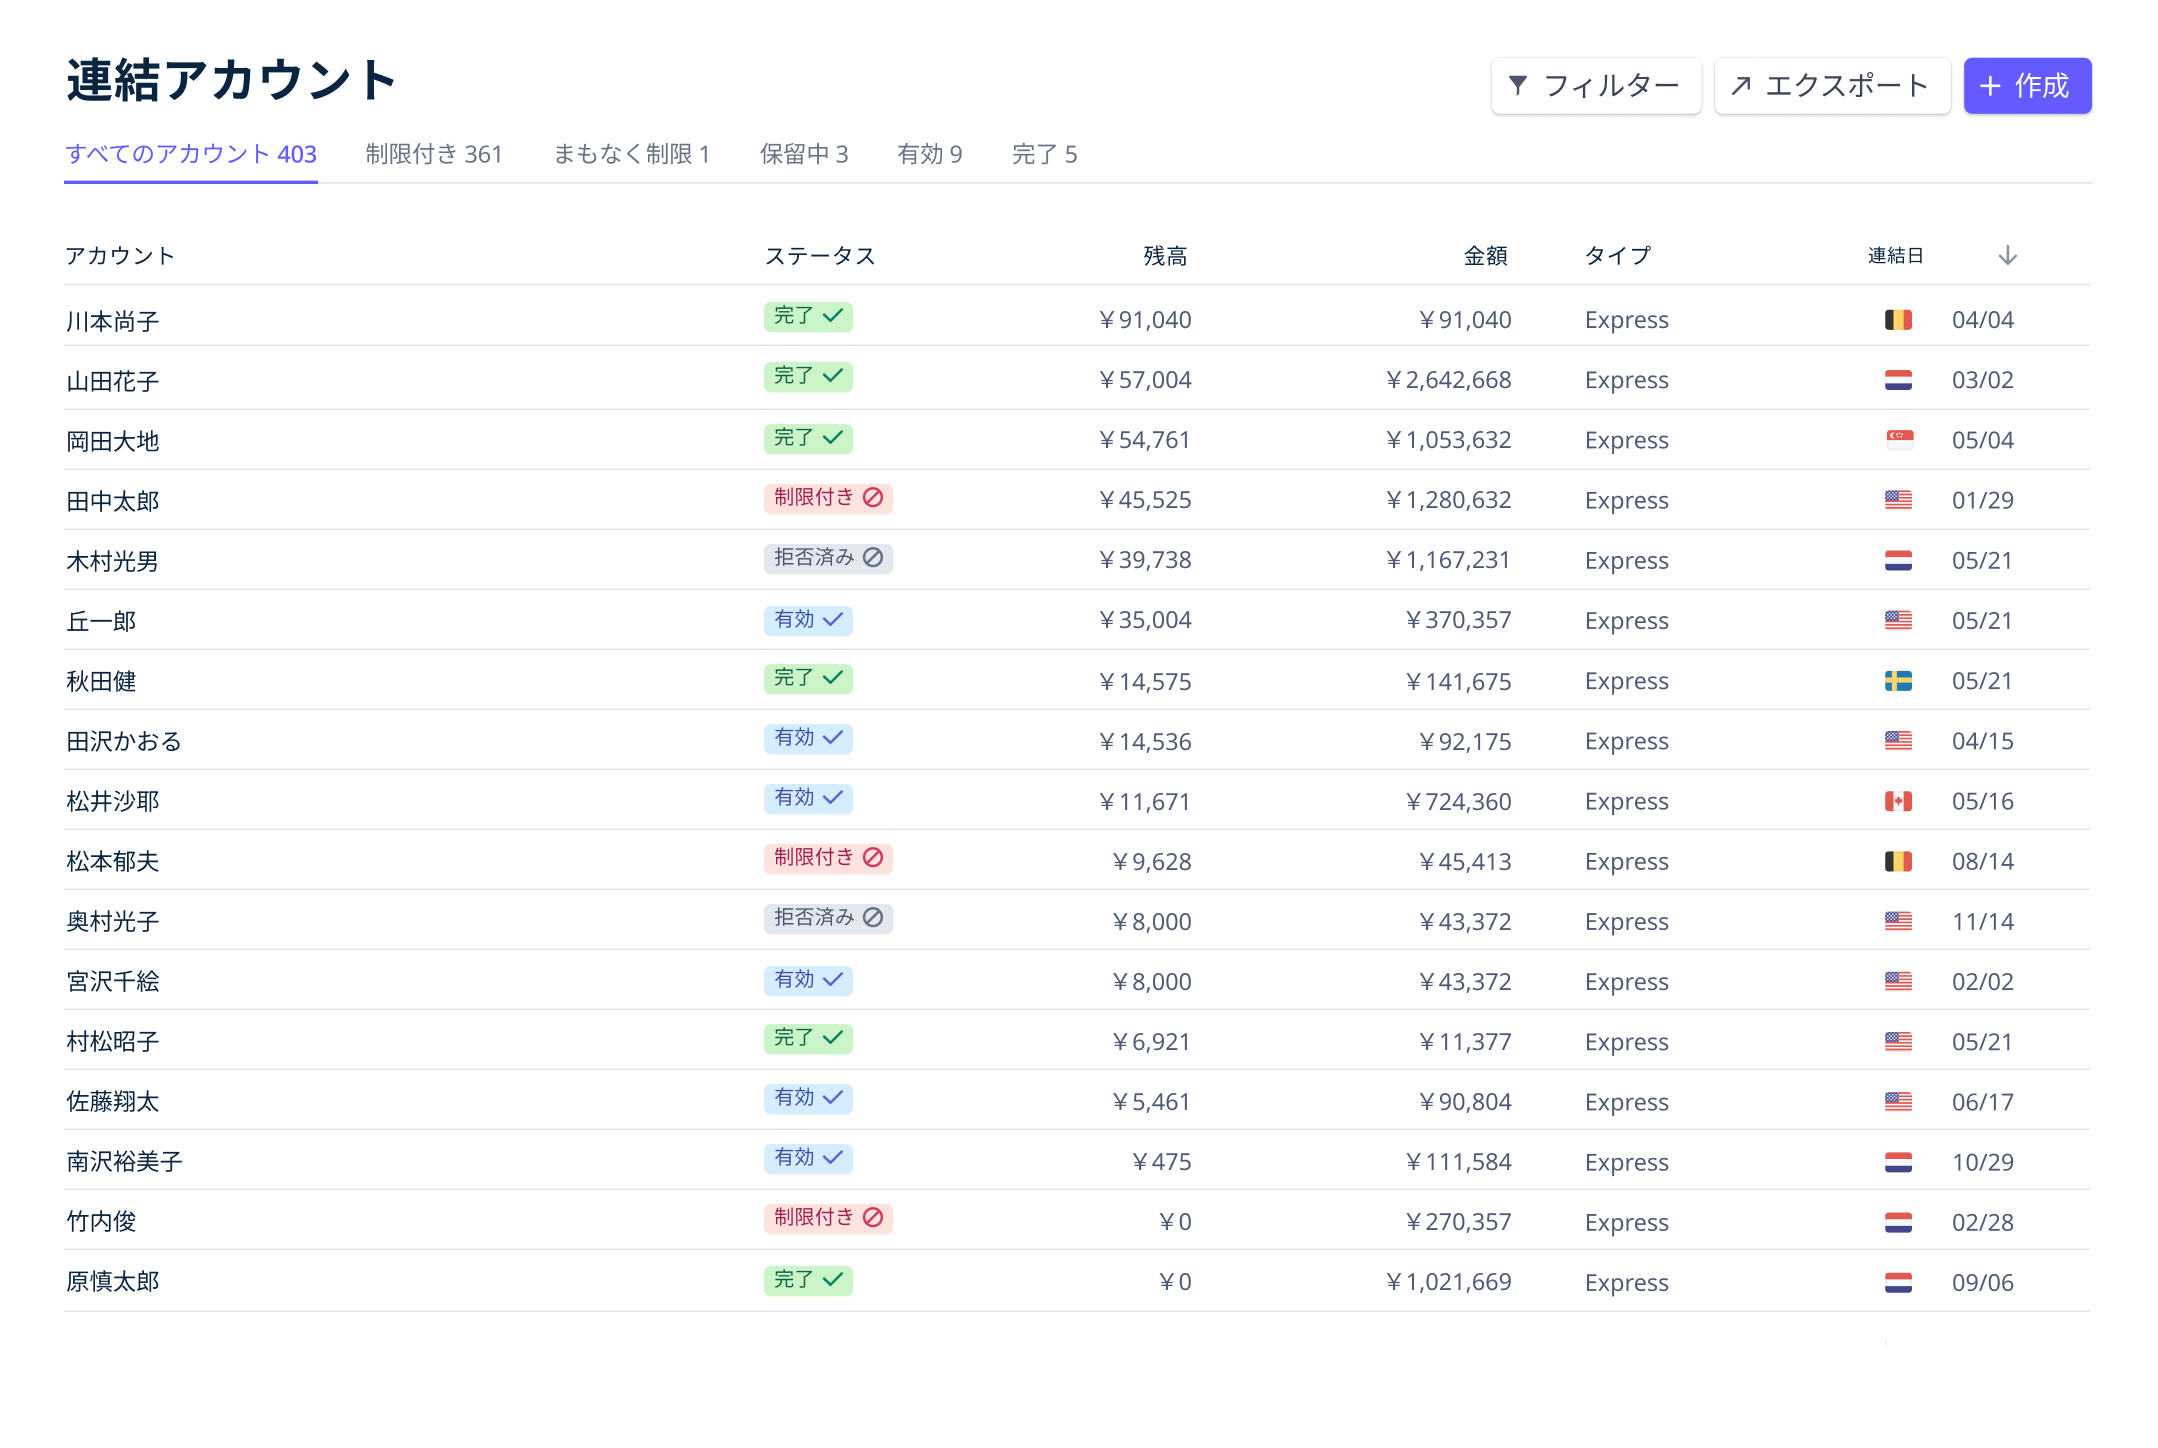Click 制限付き badge for 松本郁夫
Image resolution: width=2158 pixels, height=1448 pixels.
coord(828,857)
